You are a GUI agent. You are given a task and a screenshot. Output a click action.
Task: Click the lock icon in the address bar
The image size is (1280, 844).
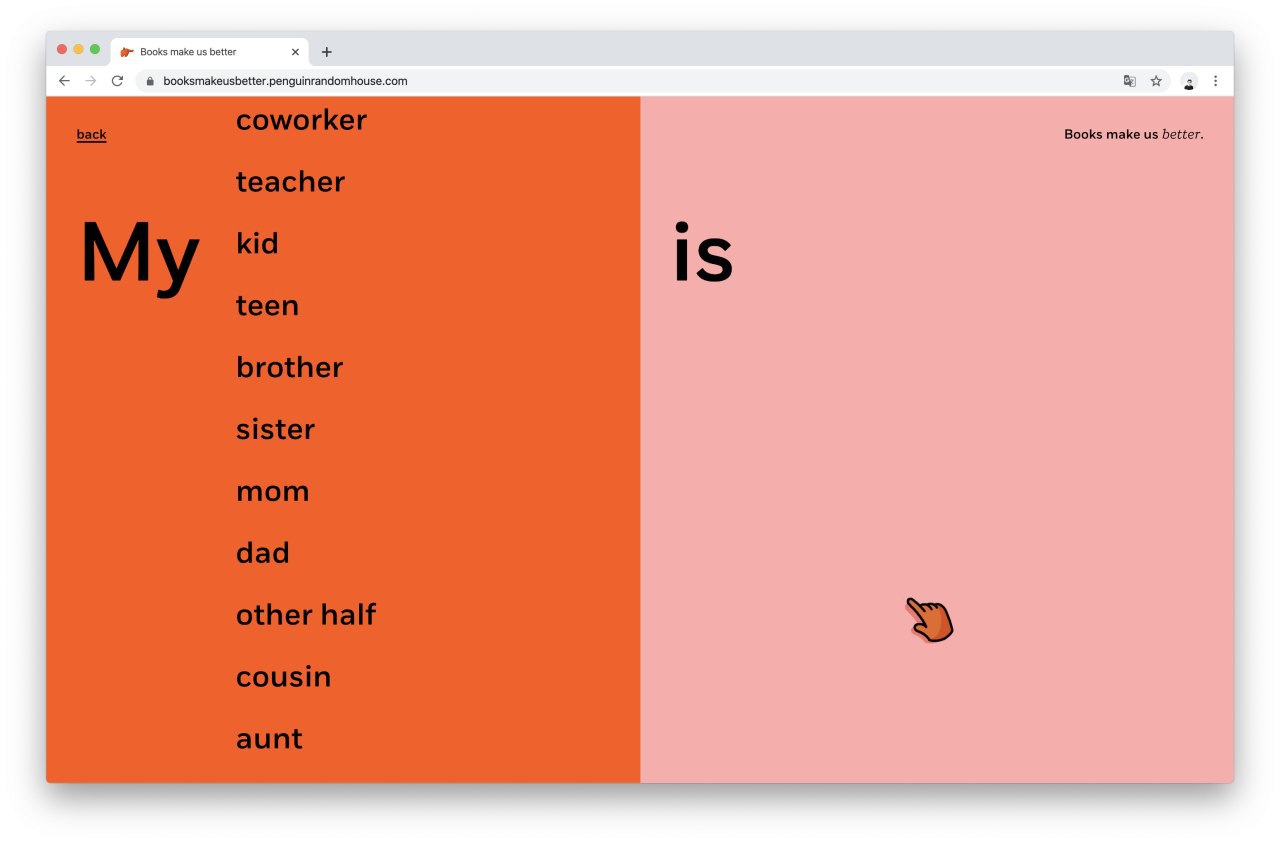151,81
